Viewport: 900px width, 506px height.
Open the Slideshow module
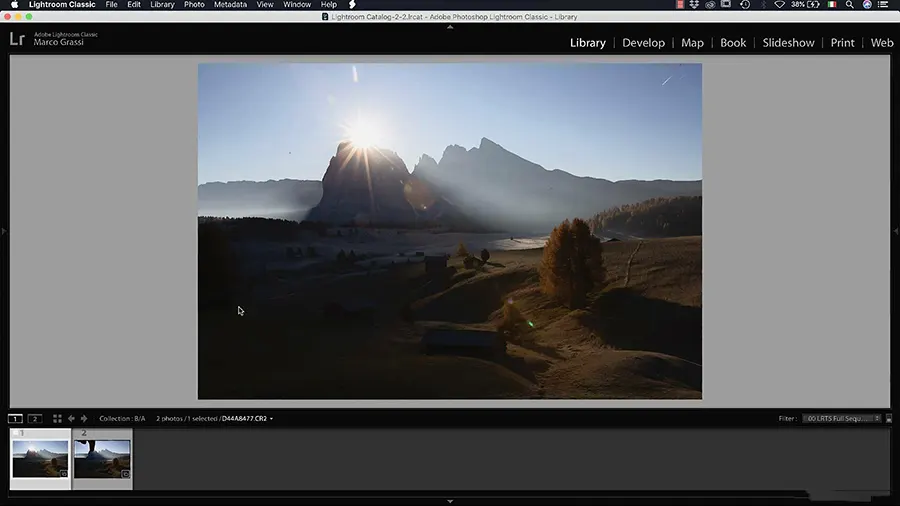tap(788, 43)
